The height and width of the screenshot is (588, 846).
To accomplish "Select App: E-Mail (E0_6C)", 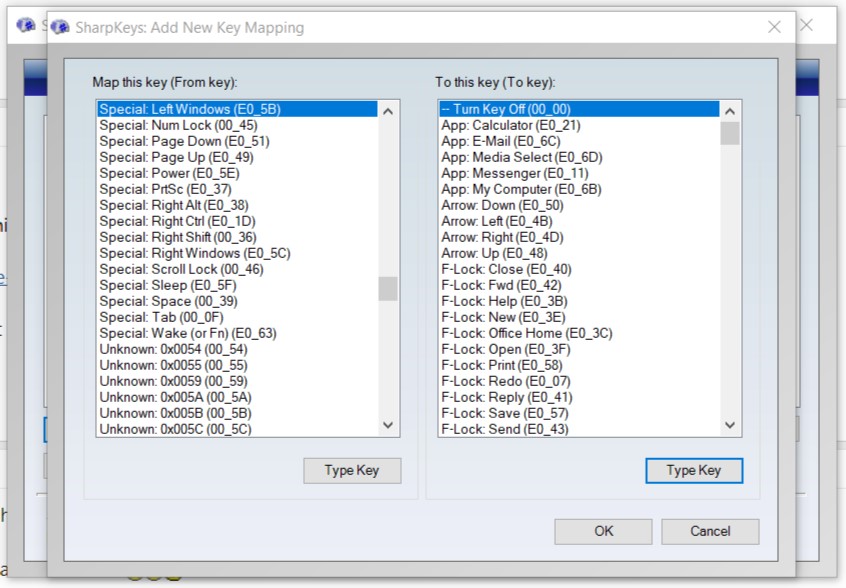I will (579, 141).
